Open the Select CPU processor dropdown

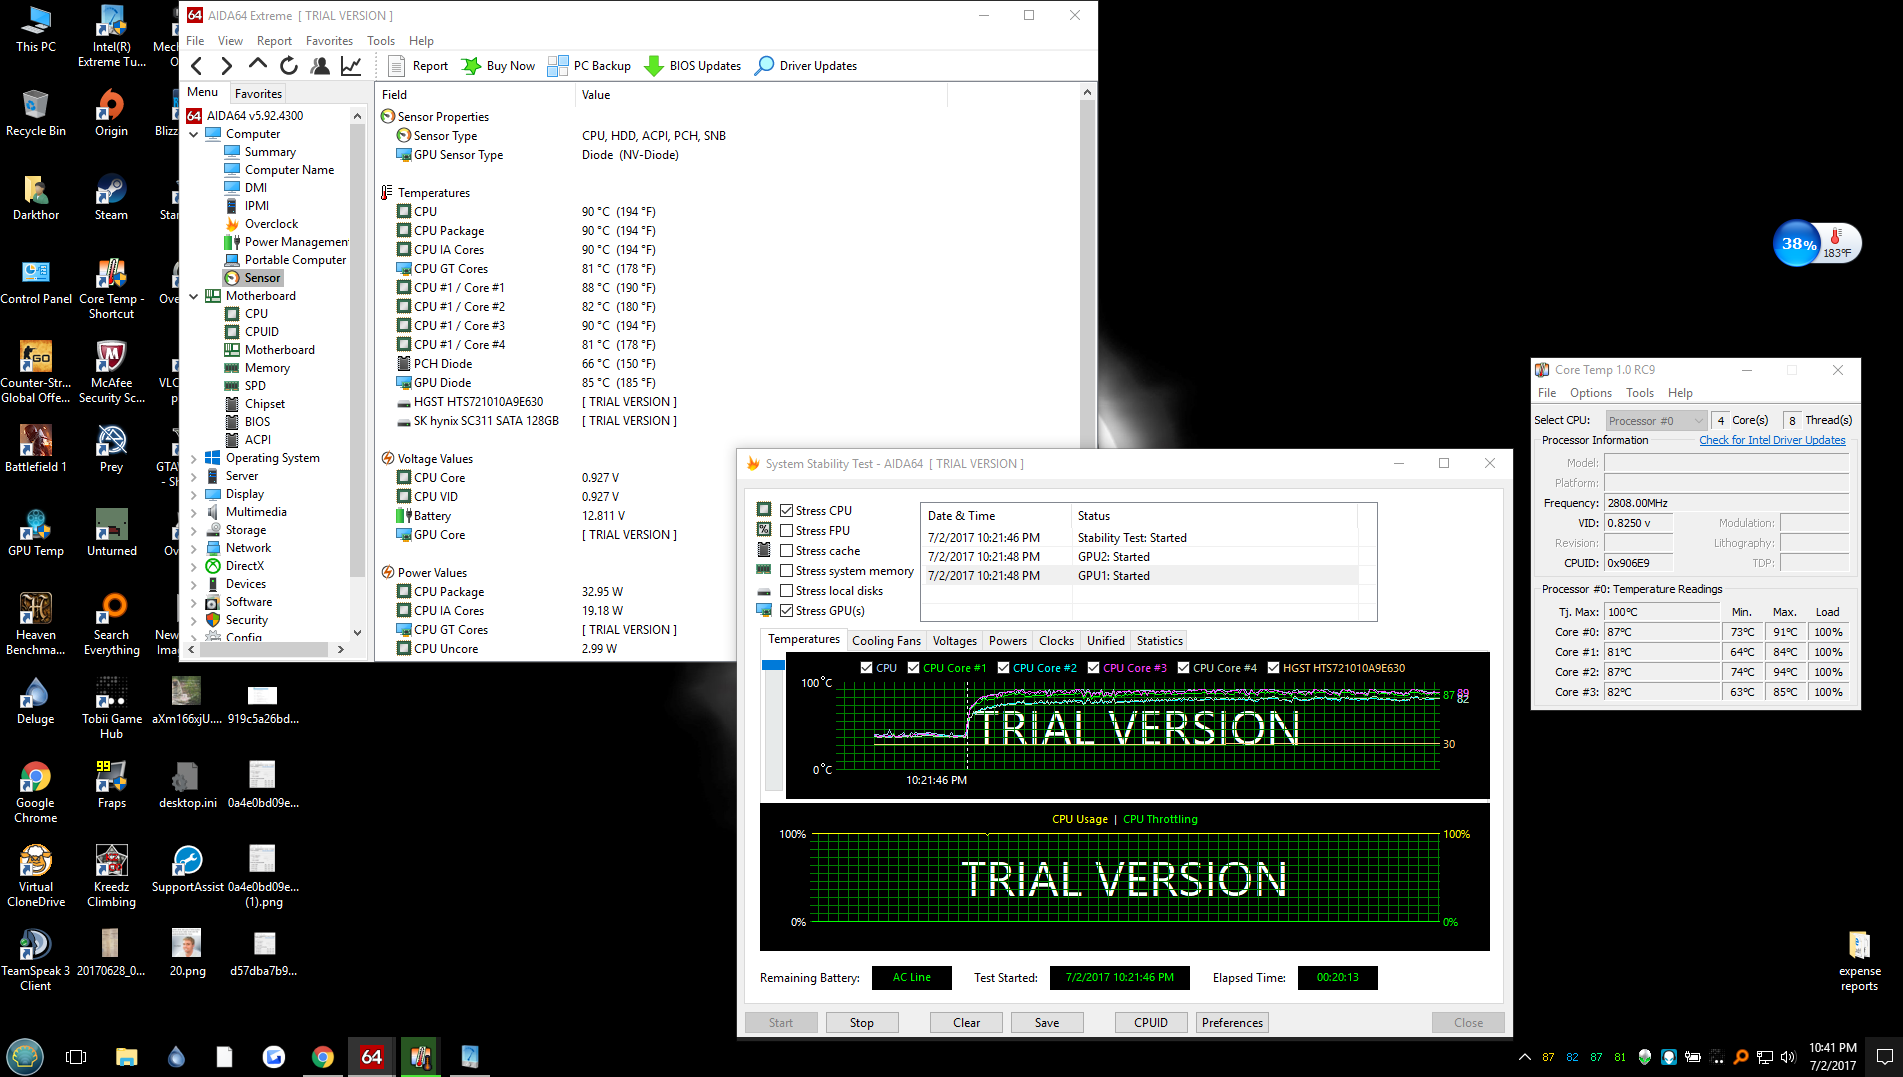point(1655,421)
